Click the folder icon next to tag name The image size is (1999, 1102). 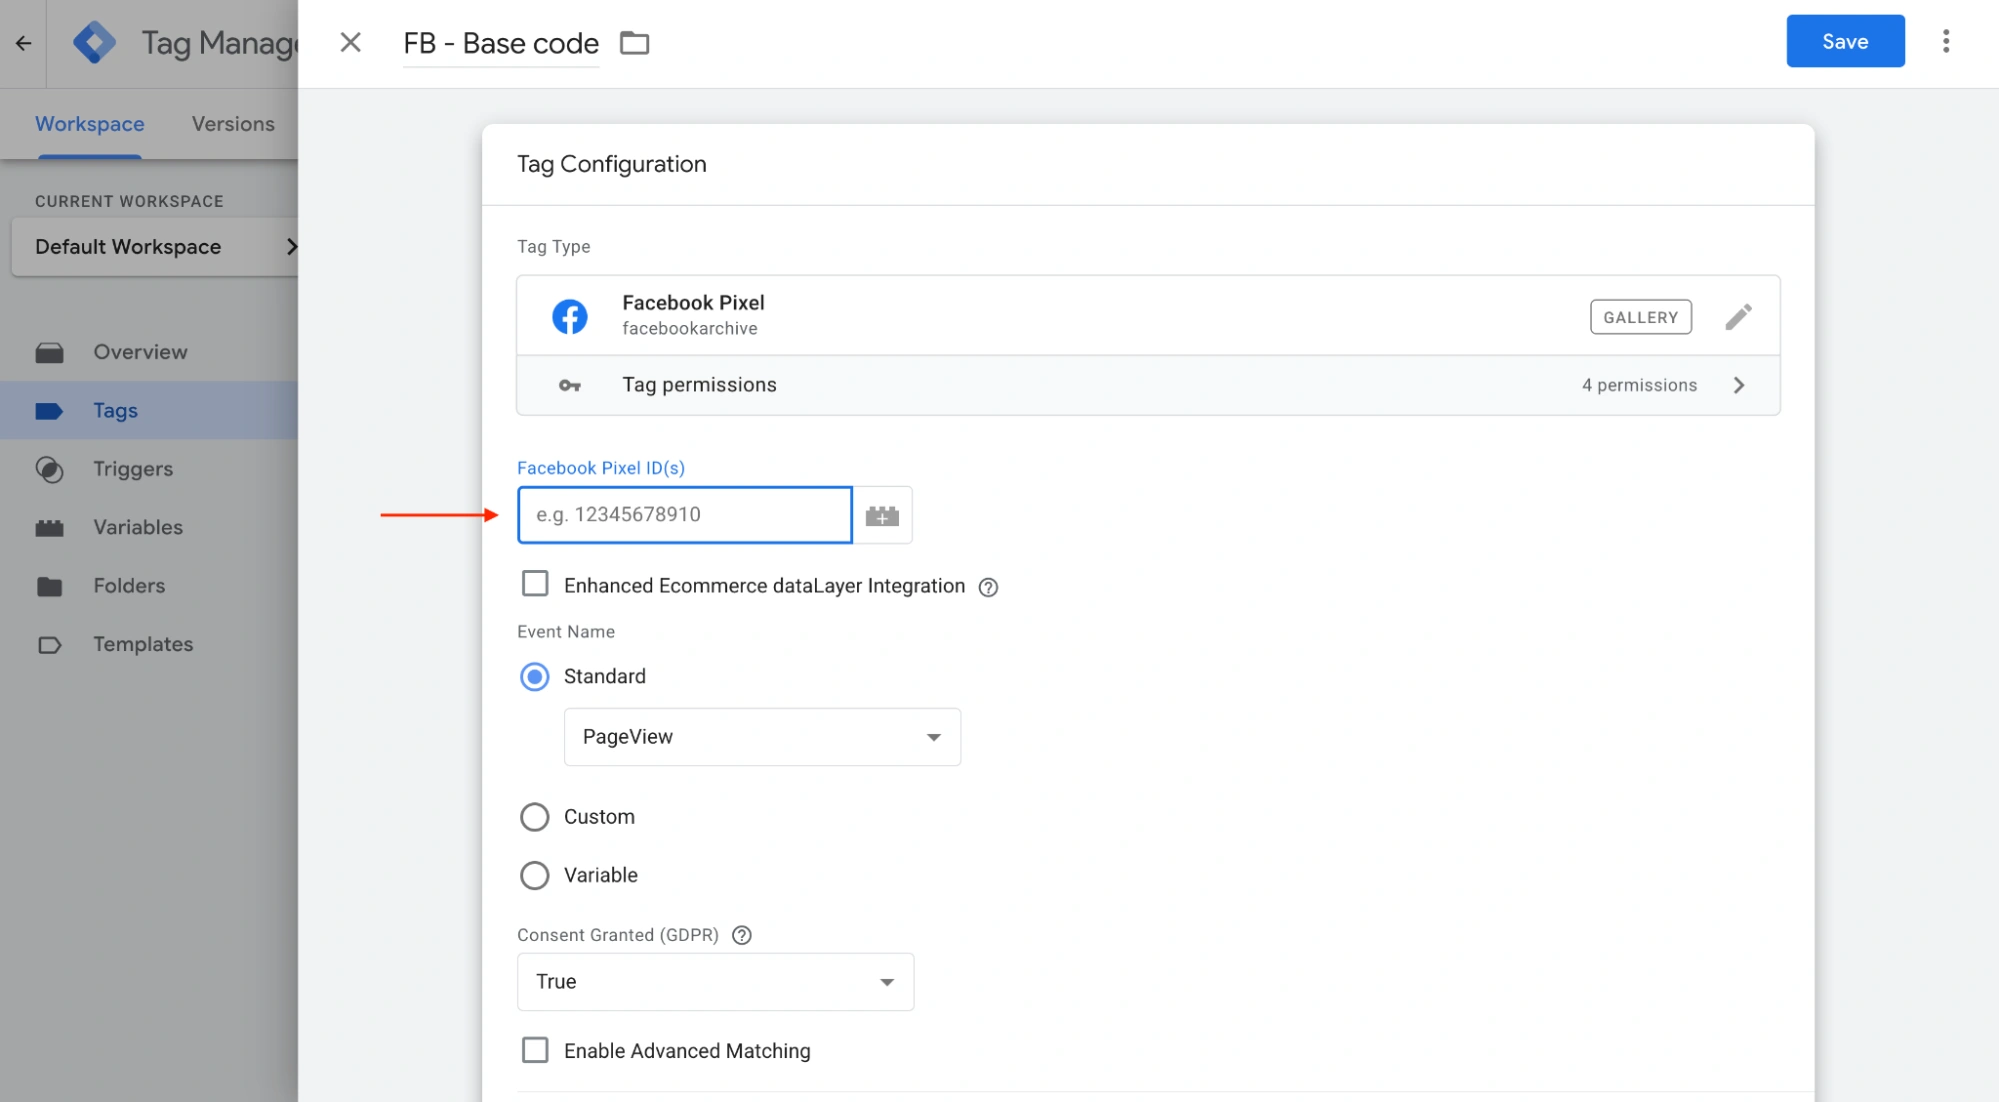(x=634, y=43)
